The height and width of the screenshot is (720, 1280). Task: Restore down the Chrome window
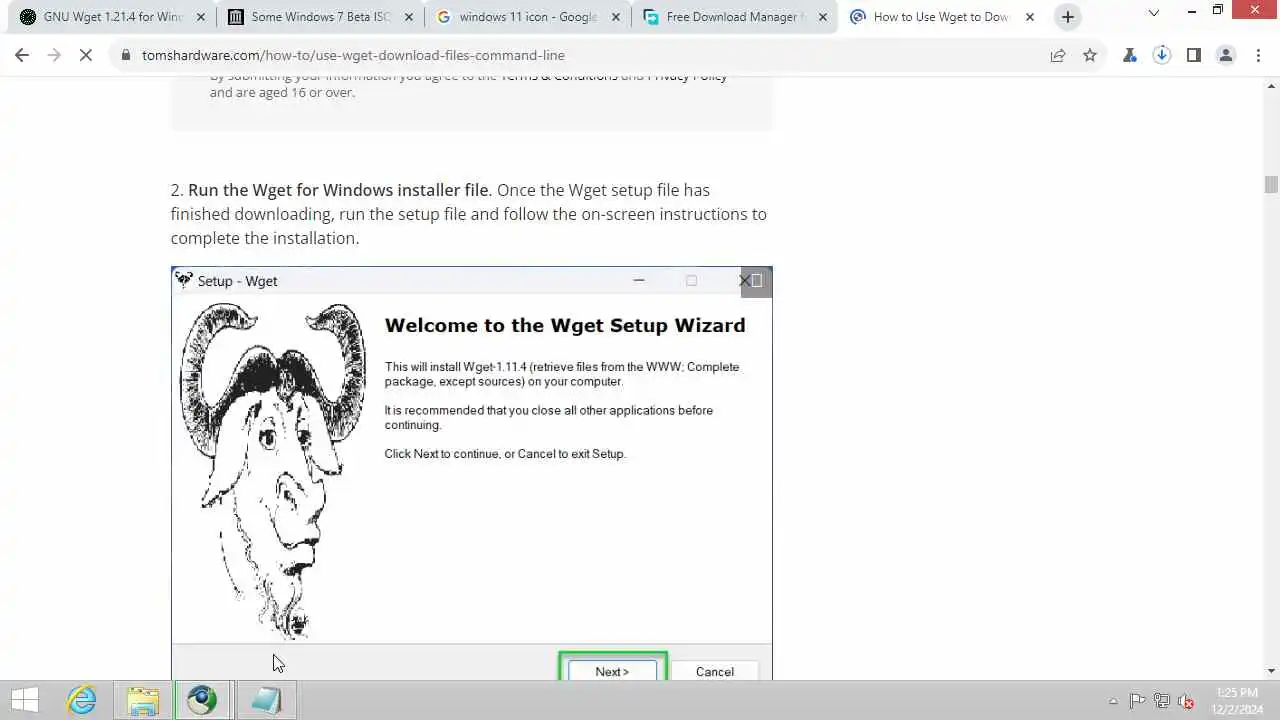pos(1218,10)
